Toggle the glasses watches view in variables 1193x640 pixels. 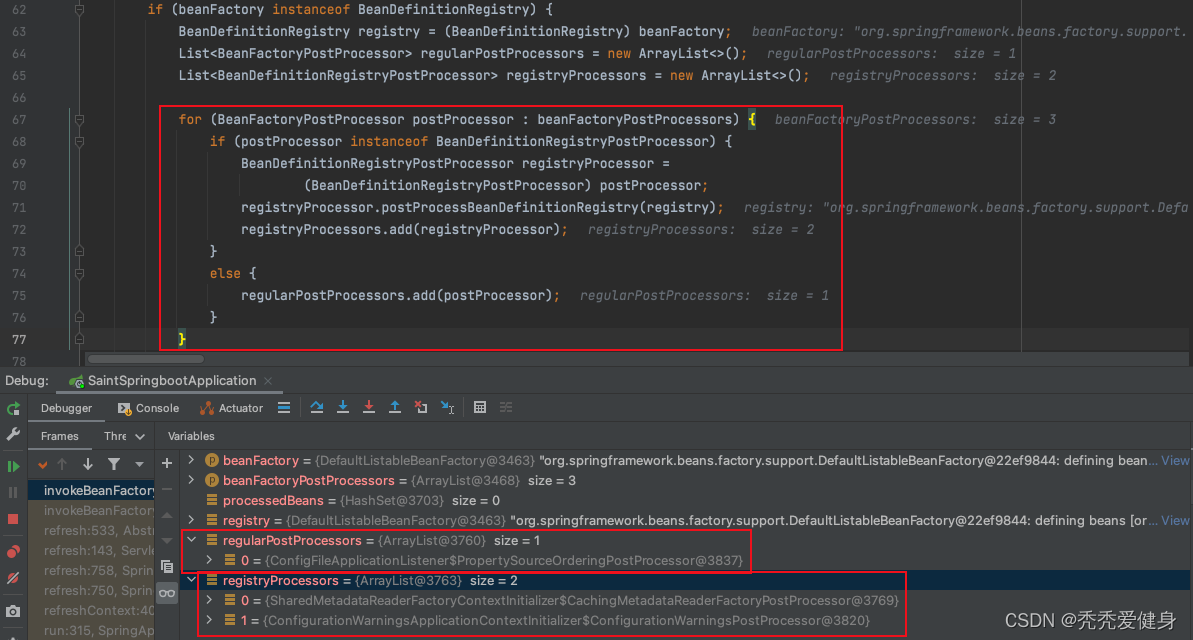[x=167, y=593]
